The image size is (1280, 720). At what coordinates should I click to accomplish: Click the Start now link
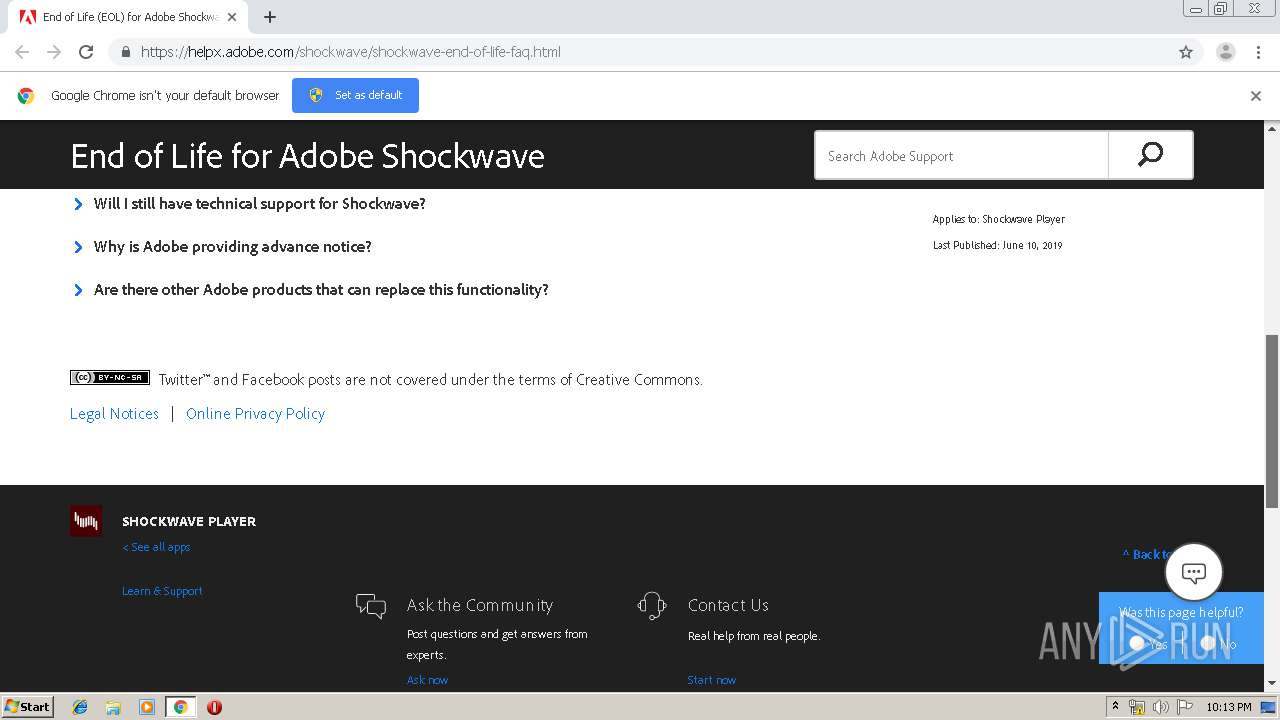coord(711,680)
